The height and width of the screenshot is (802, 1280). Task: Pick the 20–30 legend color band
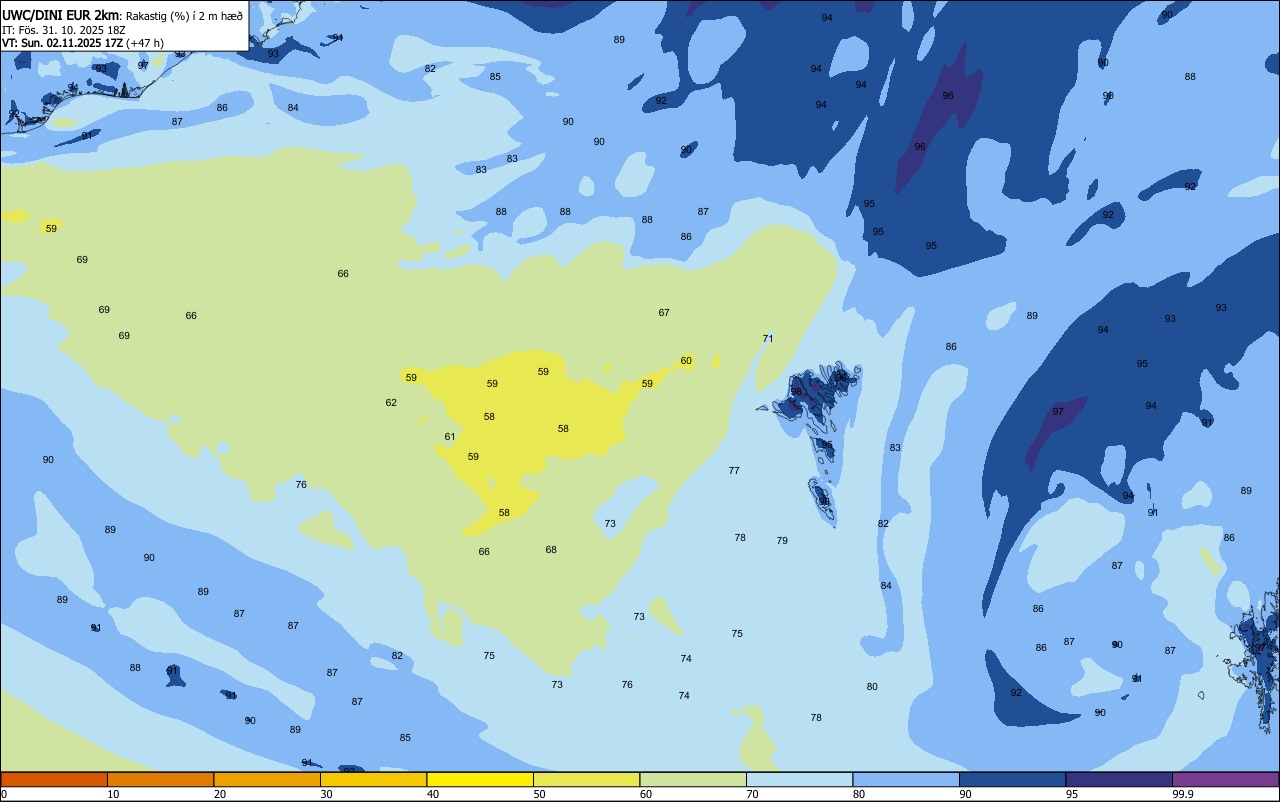[x=267, y=779]
